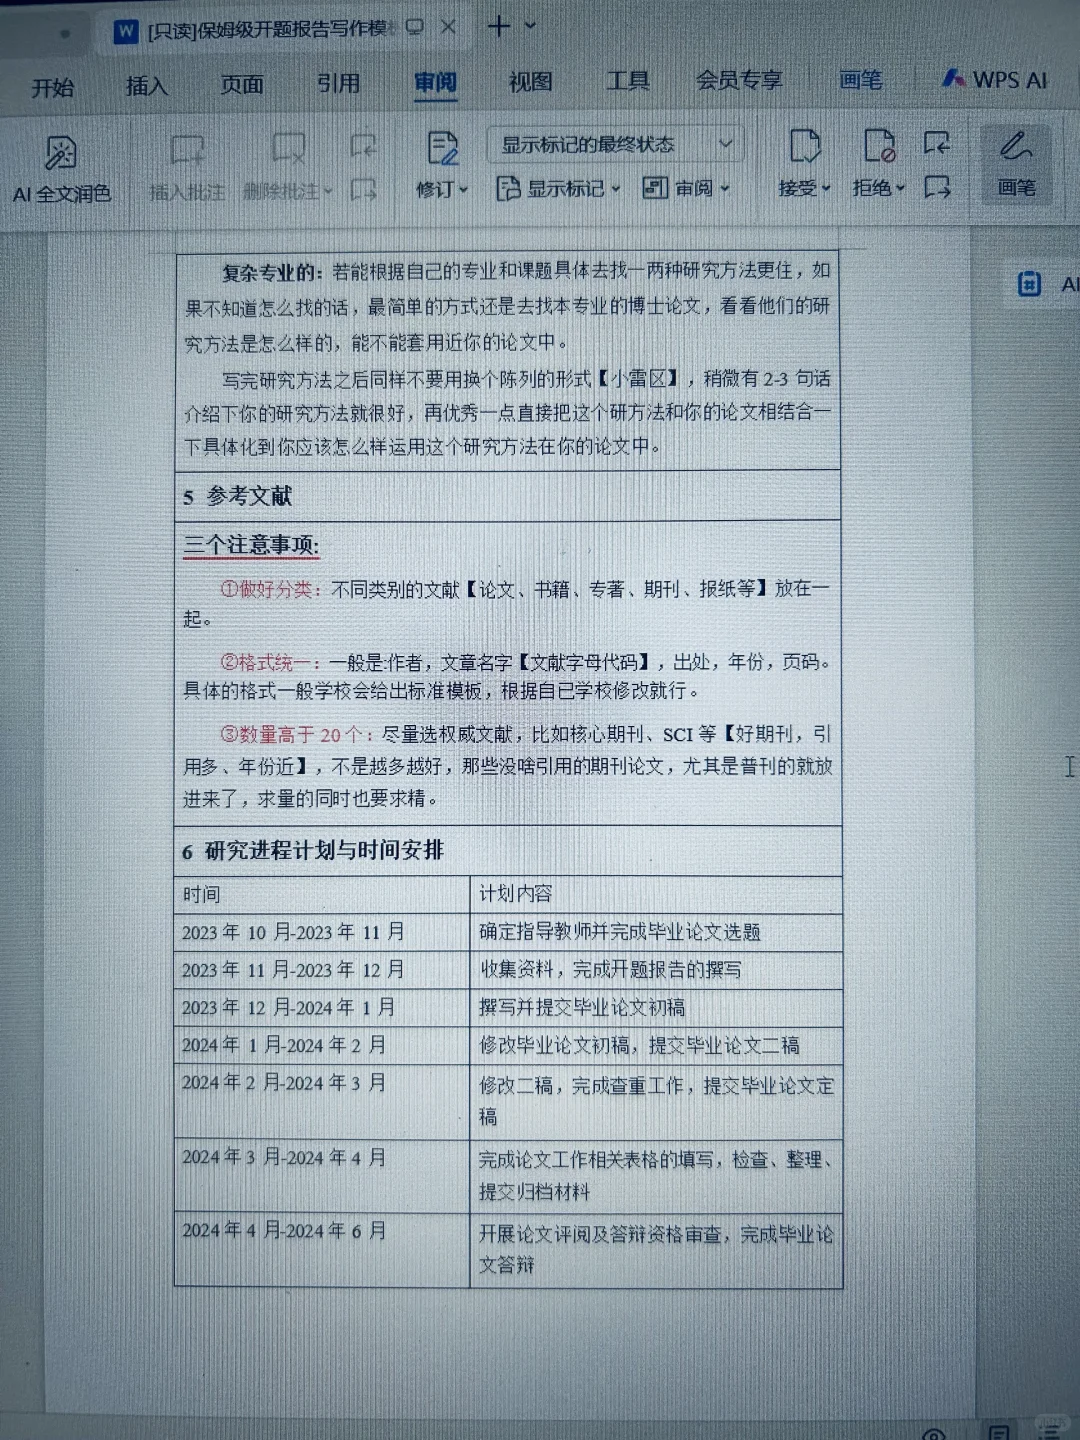Image resolution: width=1080 pixels, height=1440 pixels.
Task: Expand the 修订 dropdown arrow
Action: click(463, 189)
